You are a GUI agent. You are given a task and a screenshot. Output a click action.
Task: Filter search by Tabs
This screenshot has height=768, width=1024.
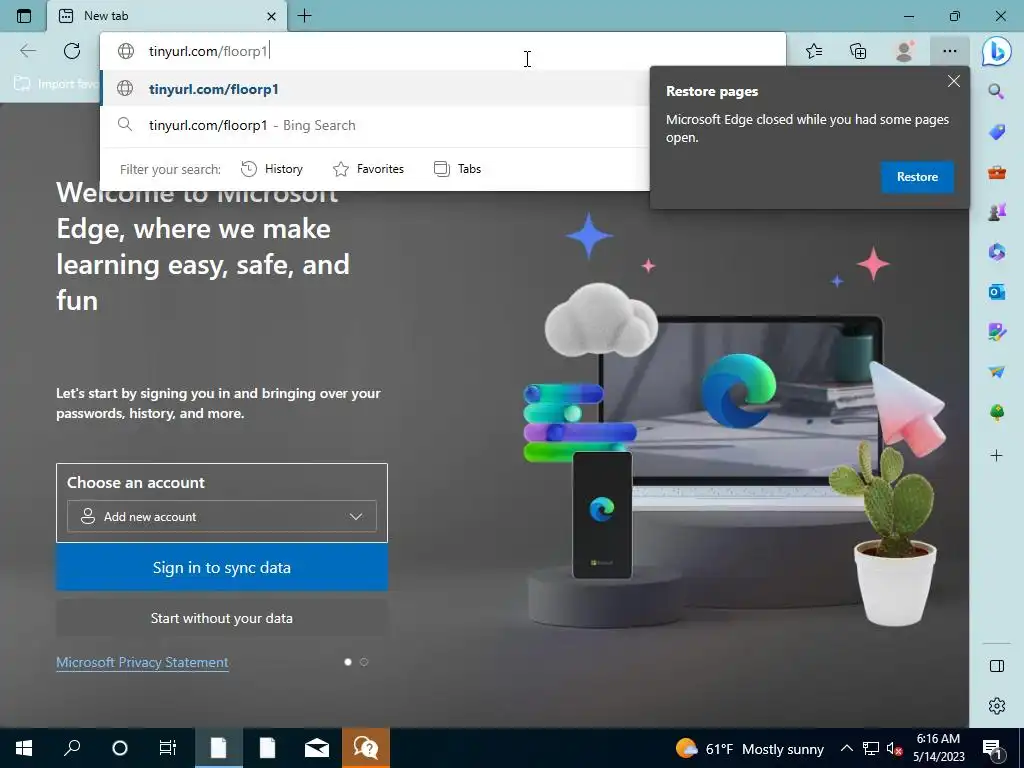[457, 169]
